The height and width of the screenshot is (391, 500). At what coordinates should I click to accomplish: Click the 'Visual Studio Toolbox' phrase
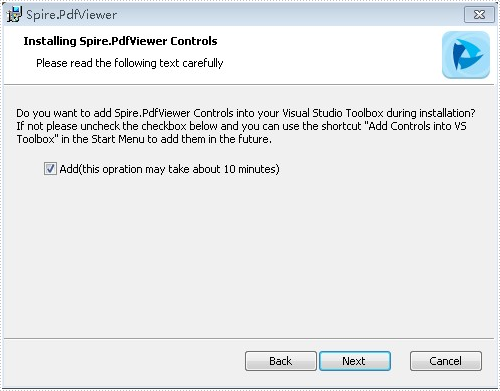pos(333,113)
